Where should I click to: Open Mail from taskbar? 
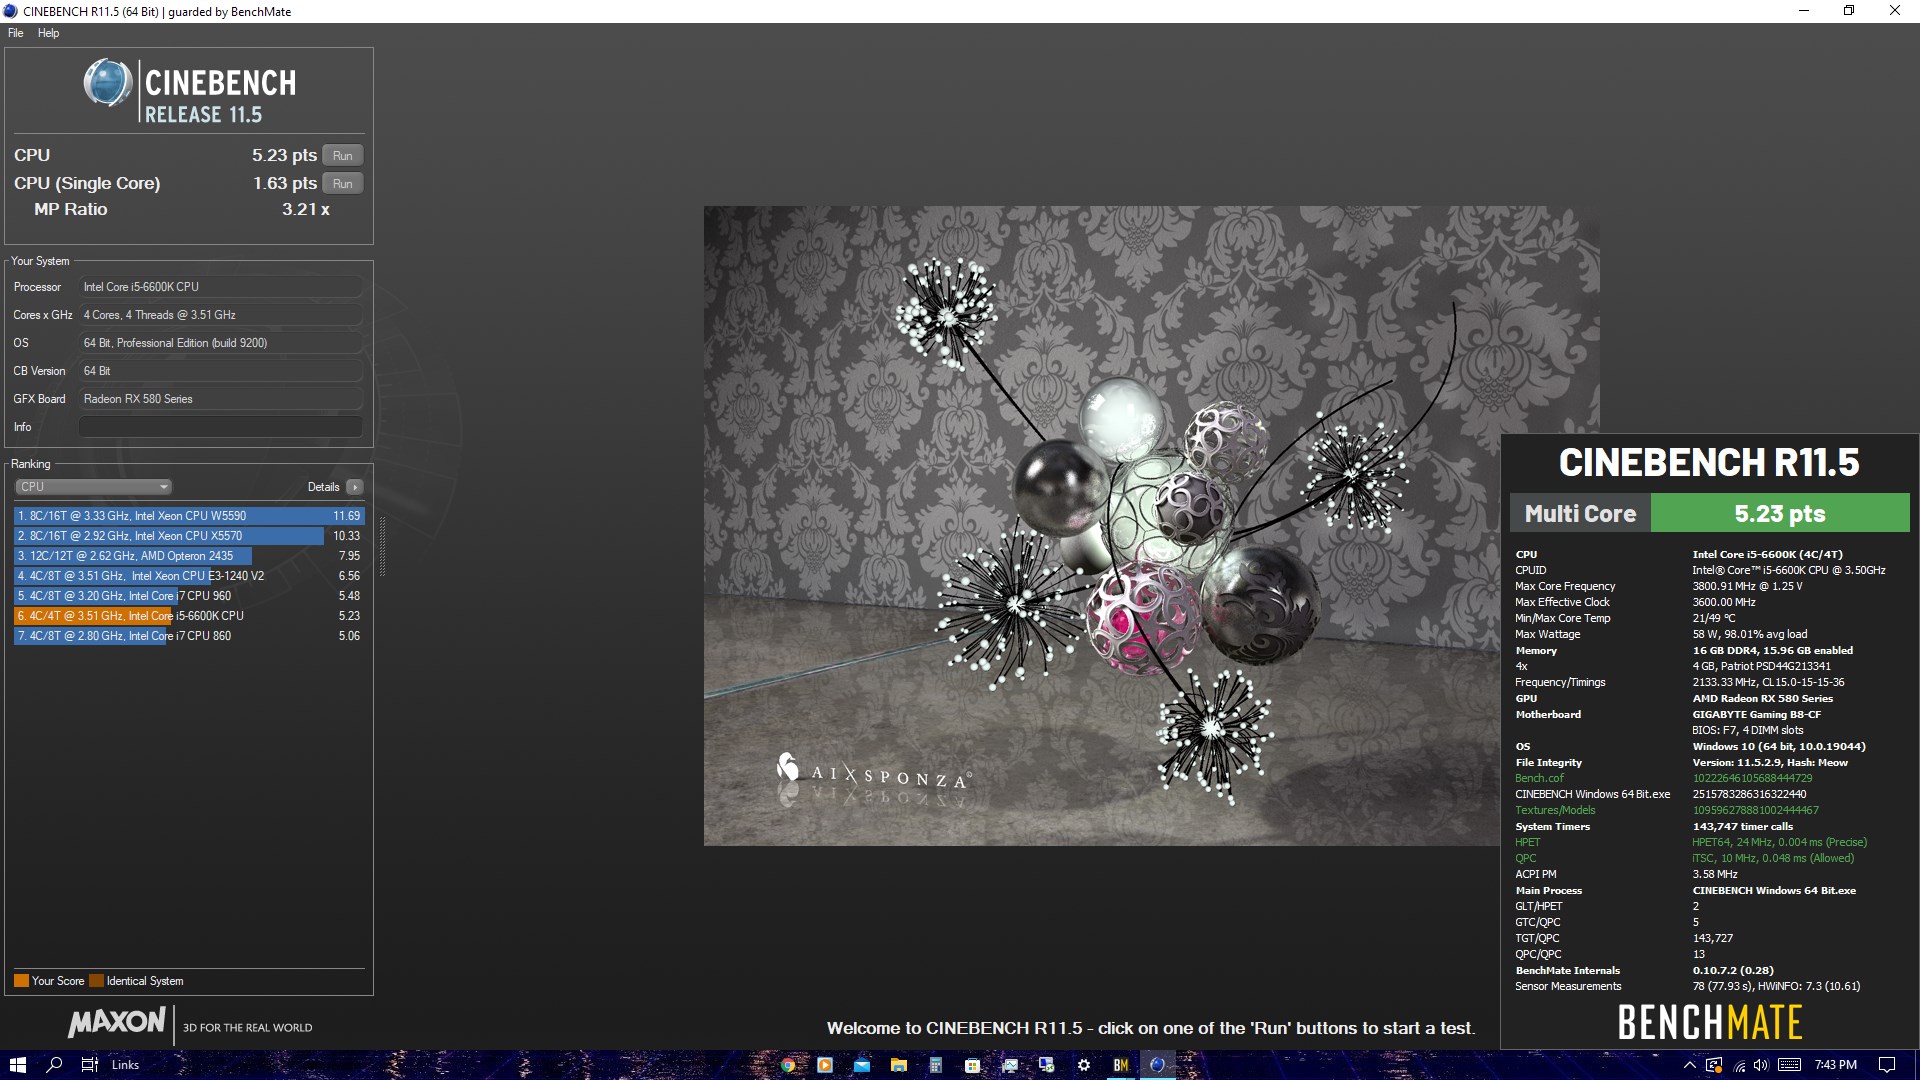[x=862, y=1065]
